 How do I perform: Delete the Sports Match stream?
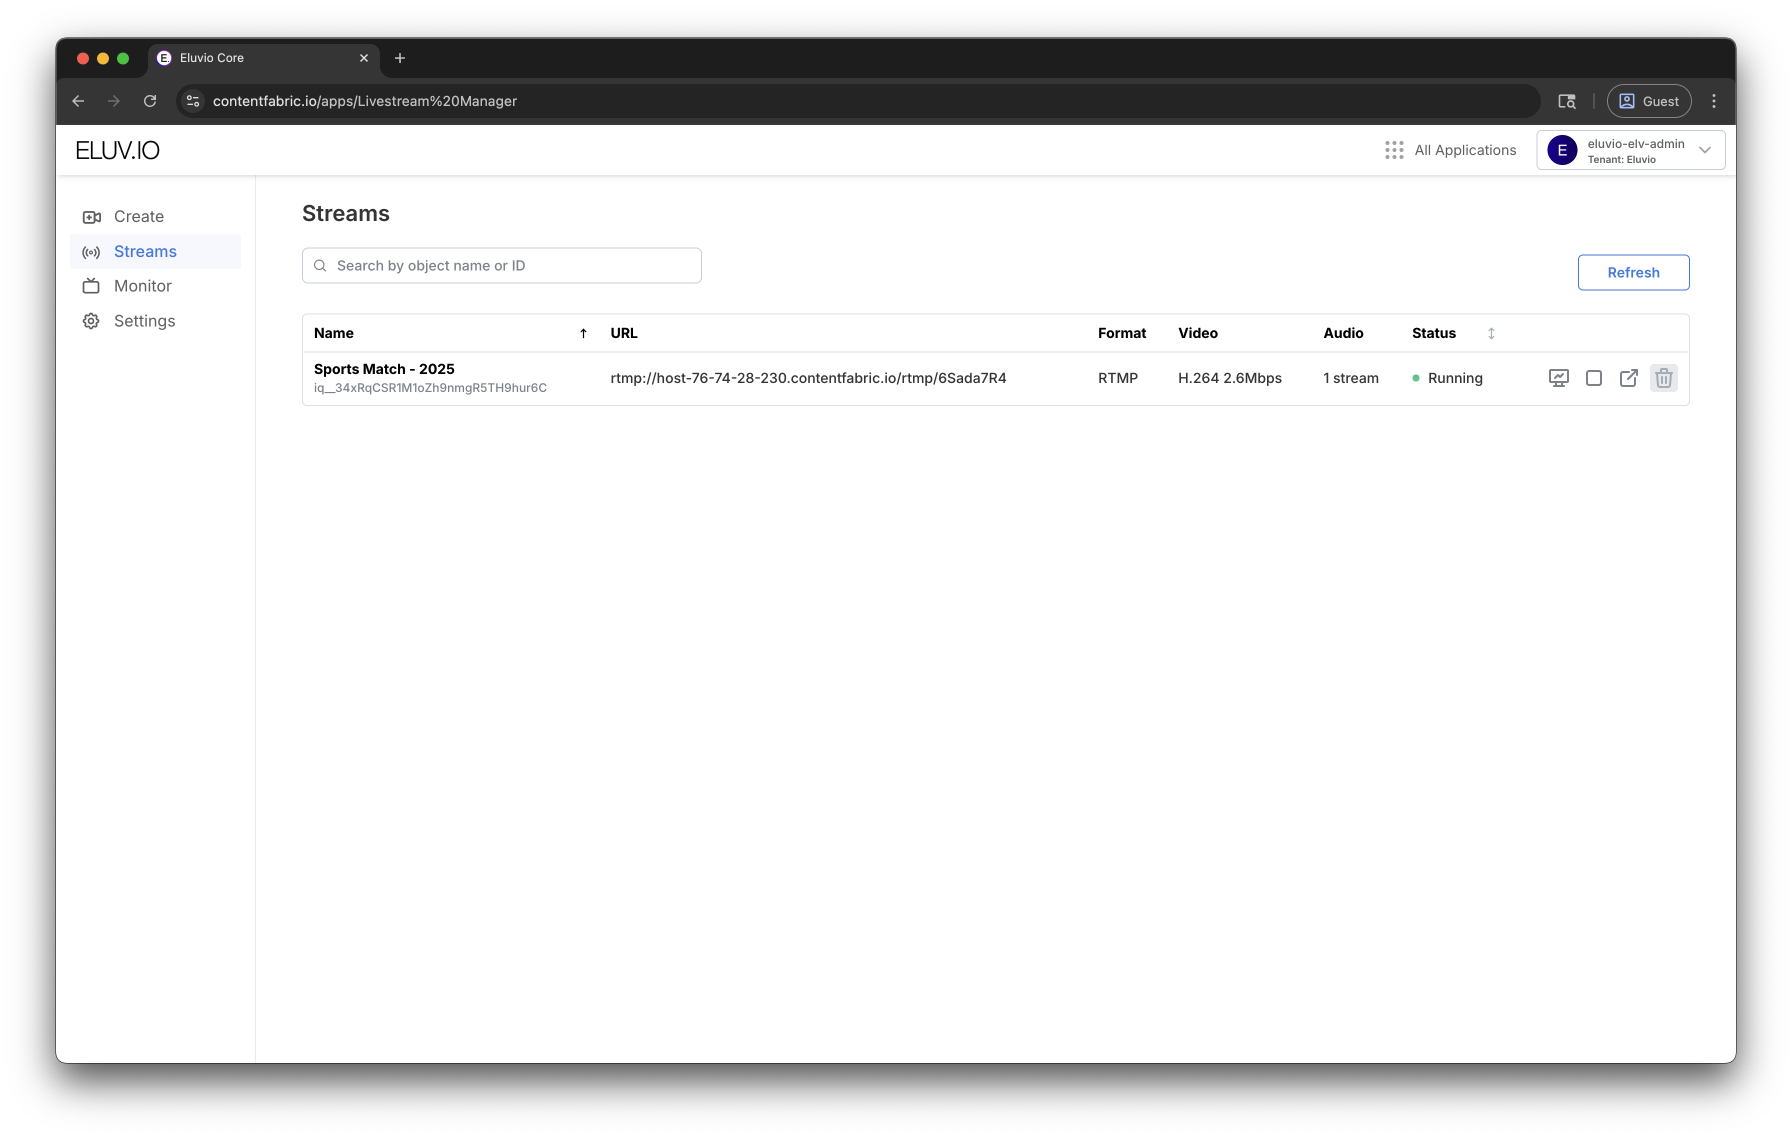pos(1664,378)
